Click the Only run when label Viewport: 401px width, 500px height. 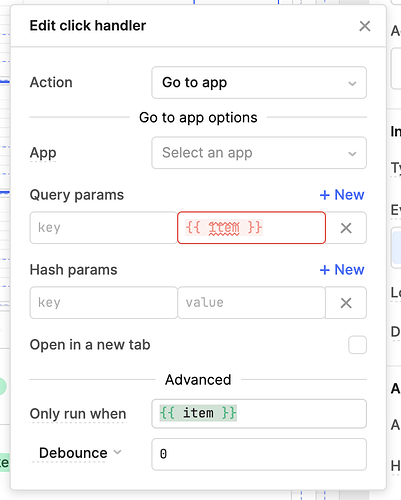78,414
